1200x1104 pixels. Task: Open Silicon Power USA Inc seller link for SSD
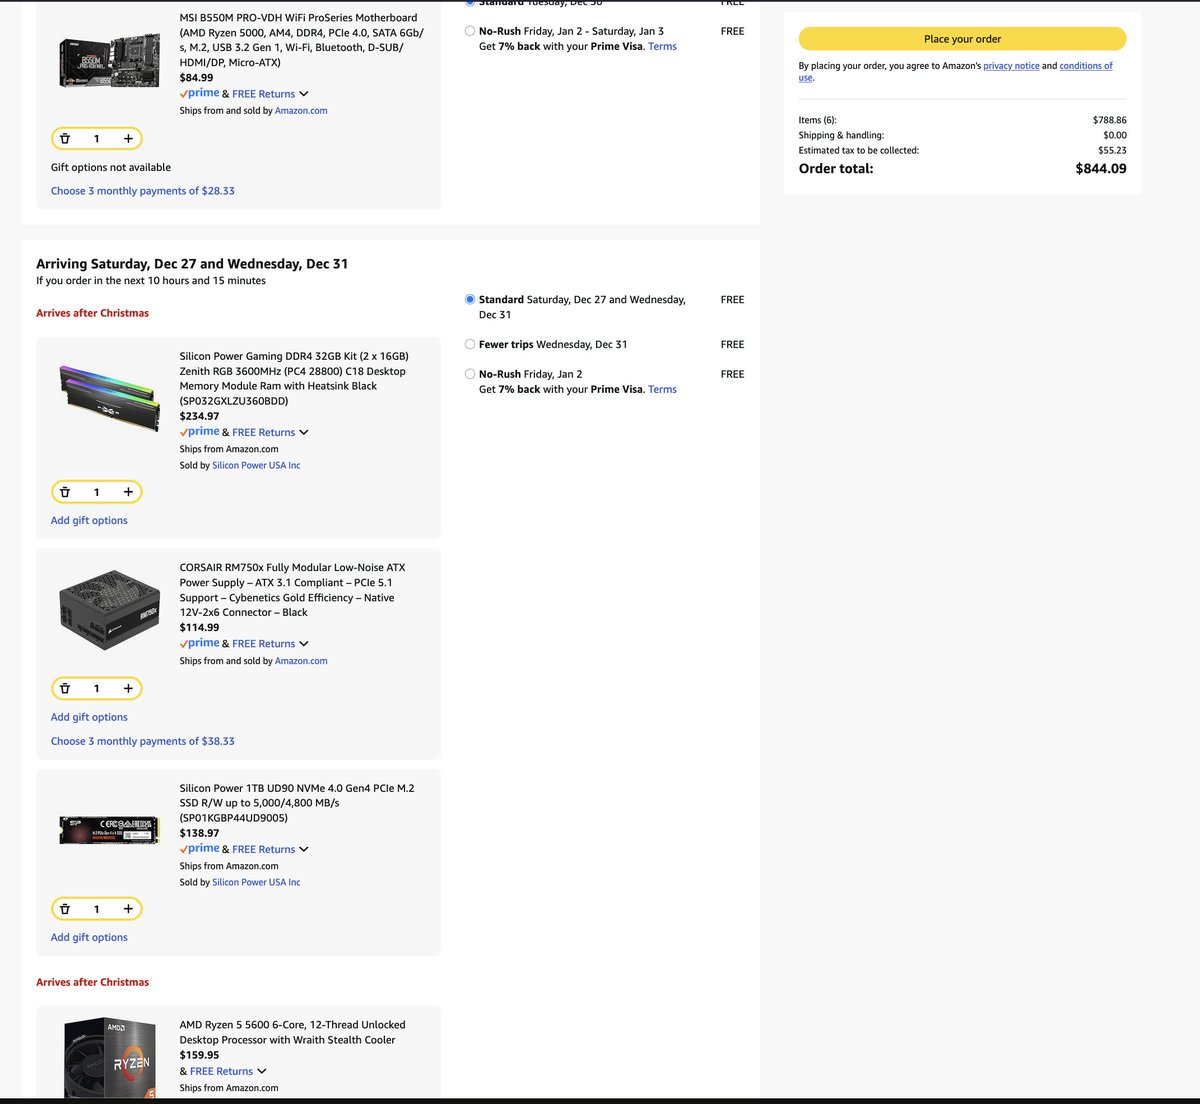256,882
